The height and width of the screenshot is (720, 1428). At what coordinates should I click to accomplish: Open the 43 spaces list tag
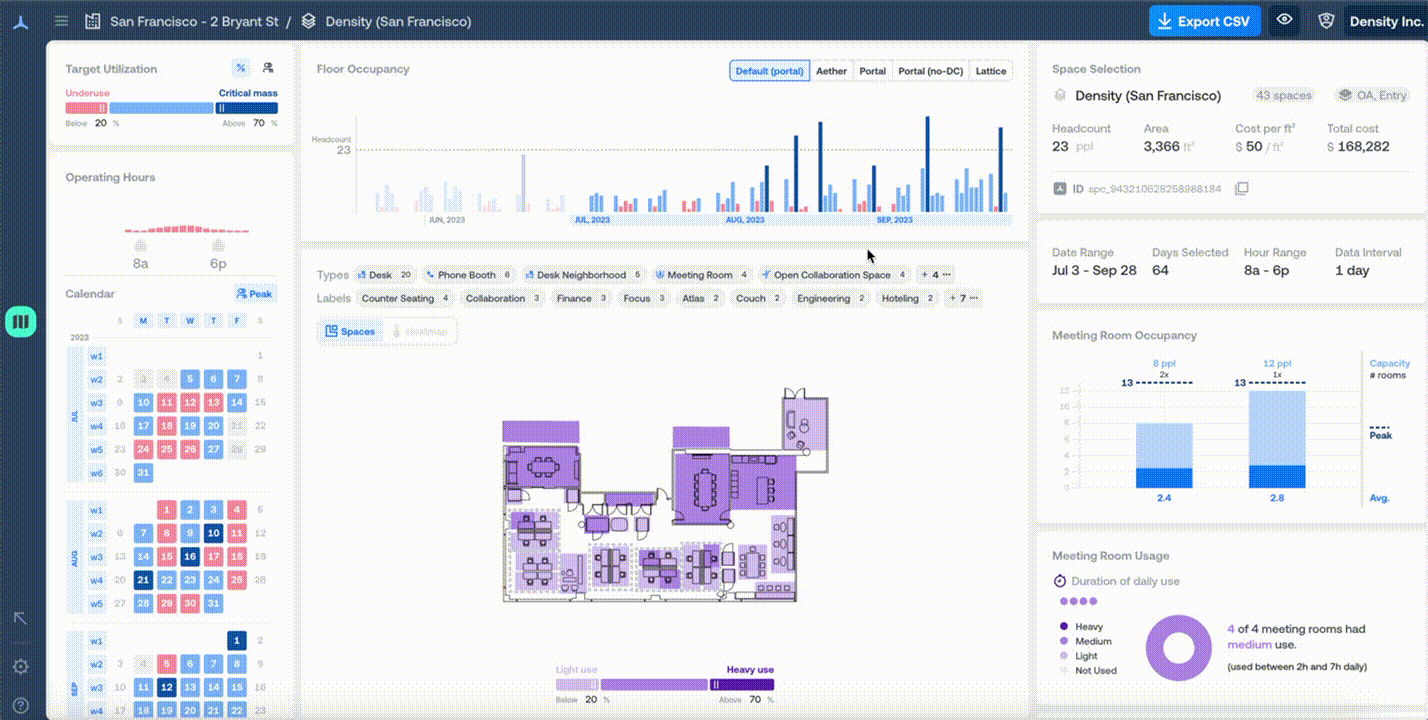[1284, 96]
